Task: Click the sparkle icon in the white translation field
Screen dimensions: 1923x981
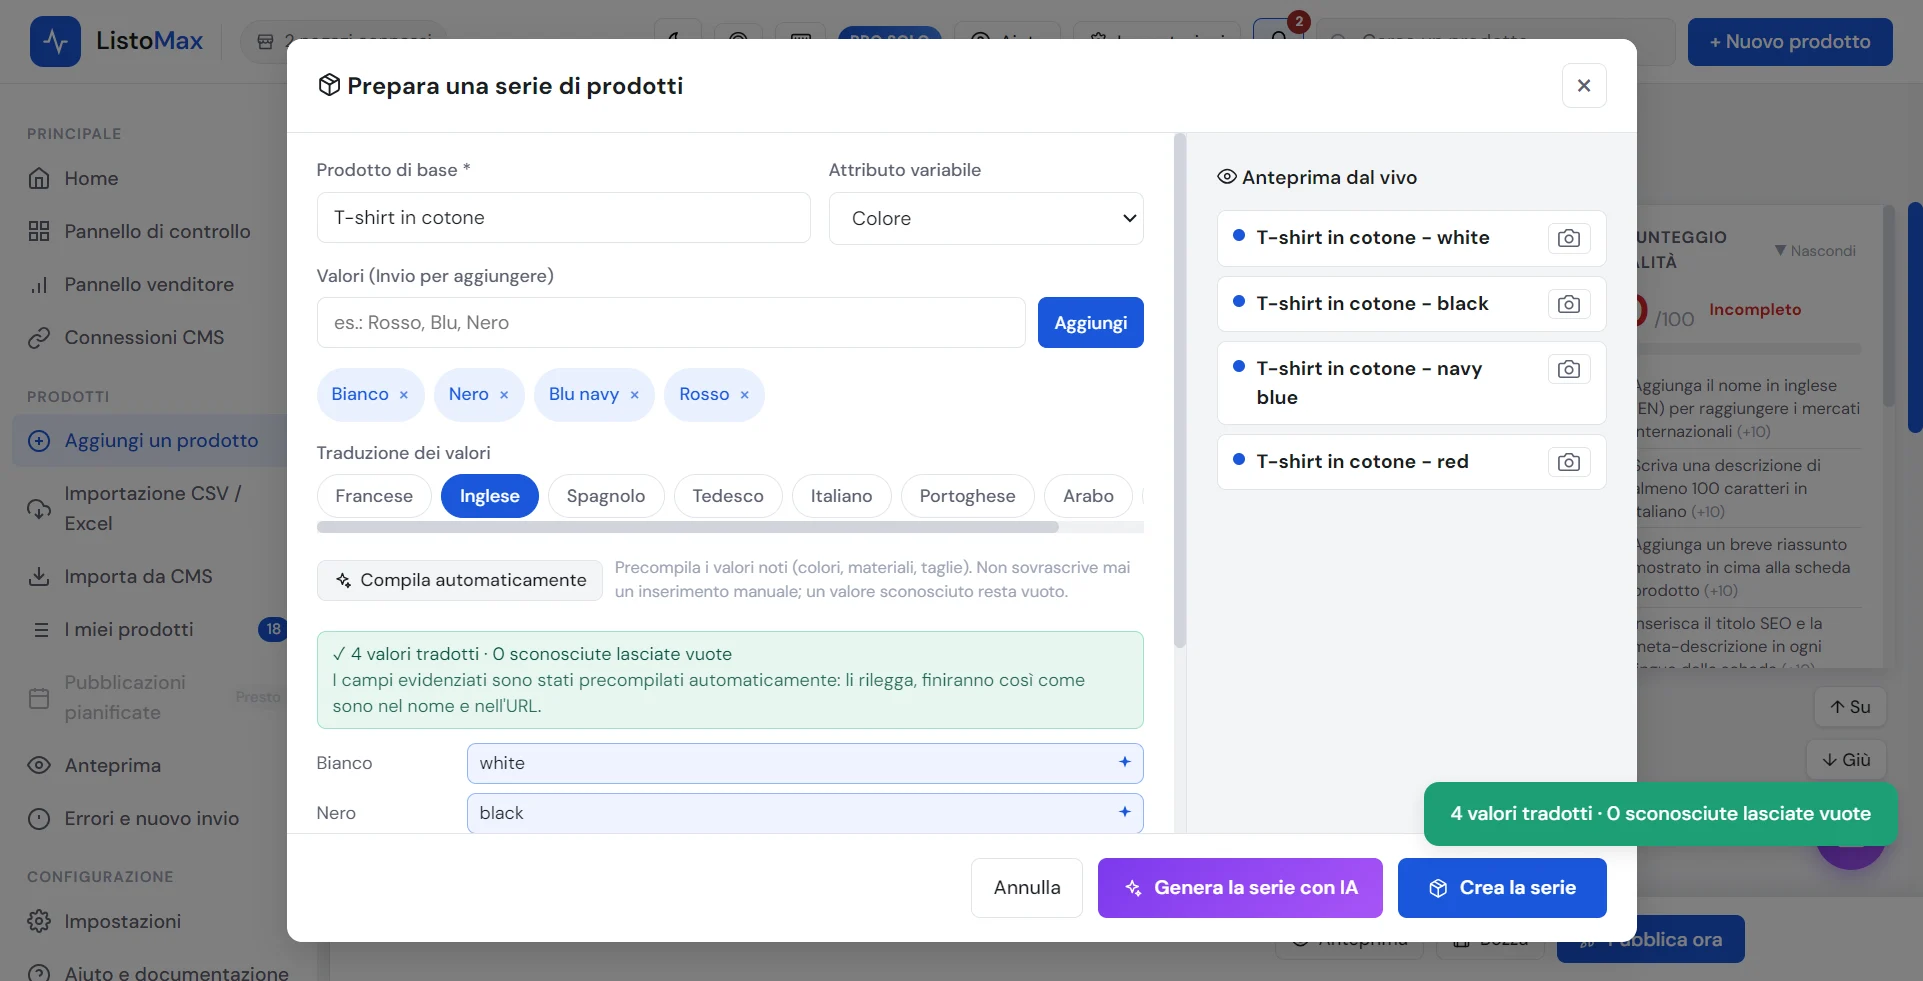Action: point(1124,762)
